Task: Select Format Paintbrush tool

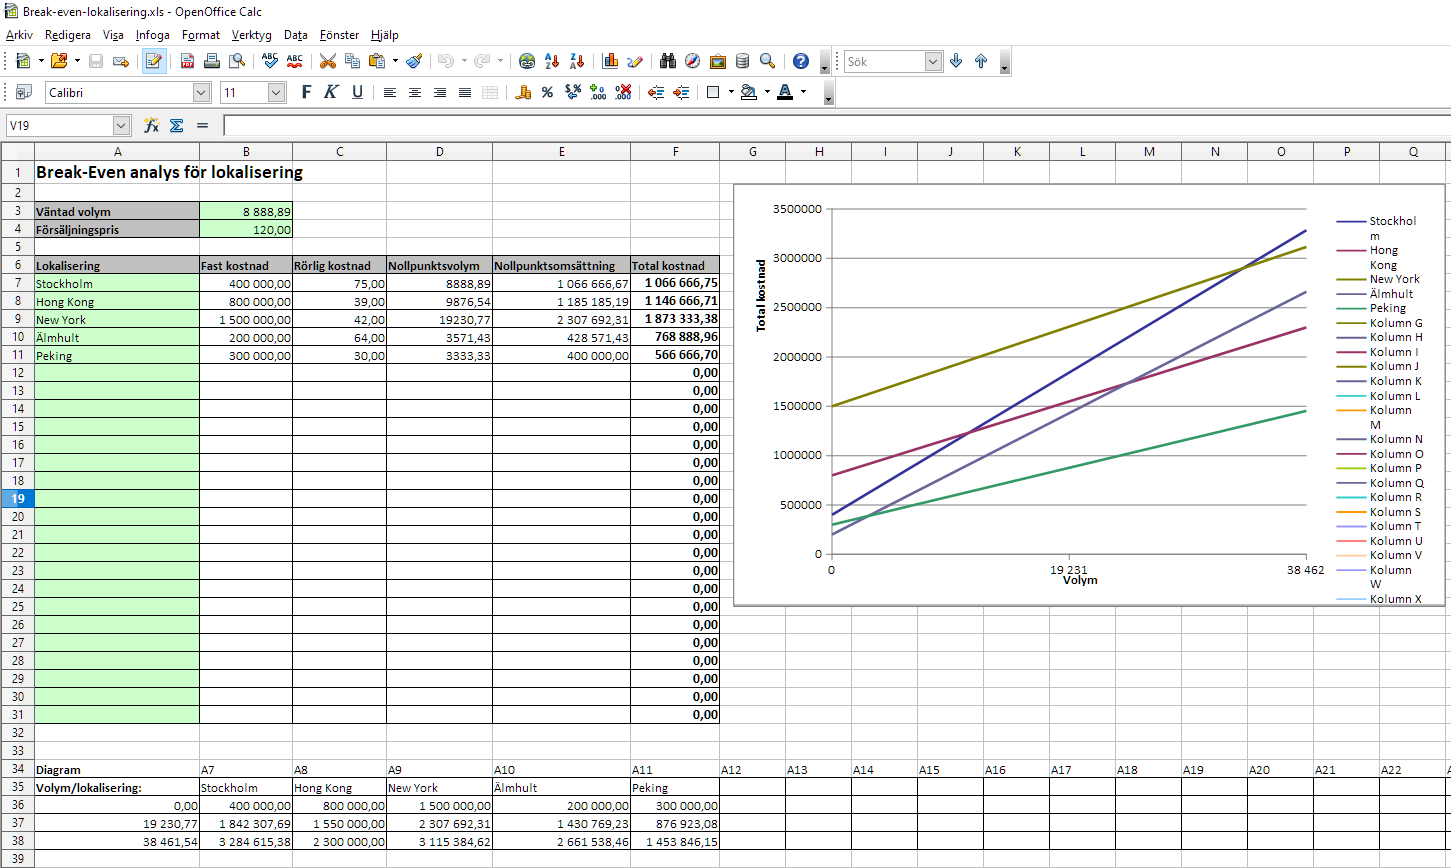Action: click(x=414, y=61)
